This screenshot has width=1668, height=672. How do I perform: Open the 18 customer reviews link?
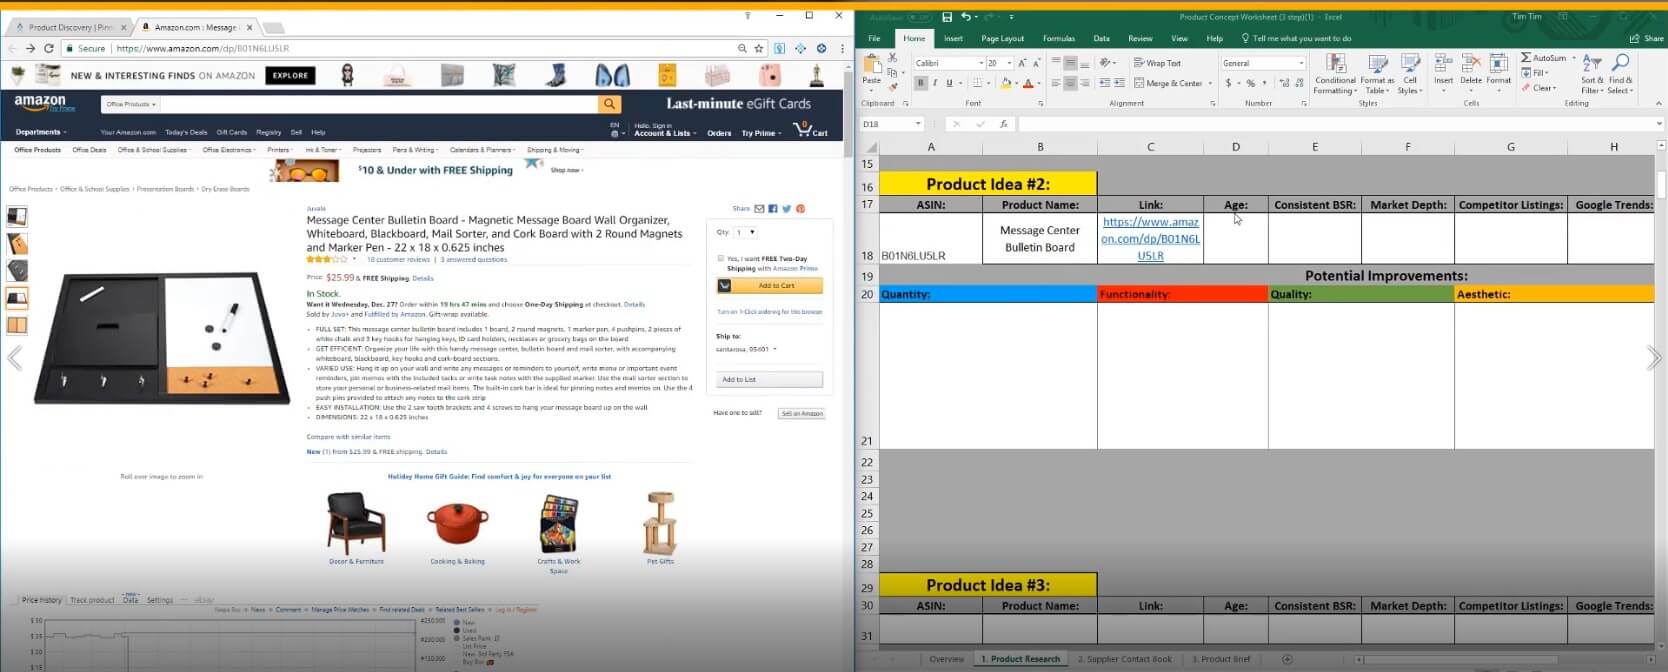[x=398, y=259]
